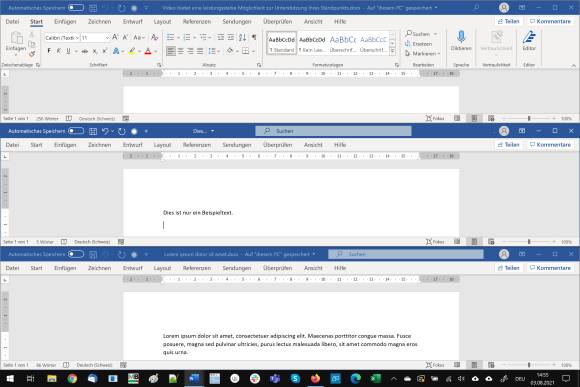
Task: Select the Standard style in the gallery
Action: tap(281, 43)
